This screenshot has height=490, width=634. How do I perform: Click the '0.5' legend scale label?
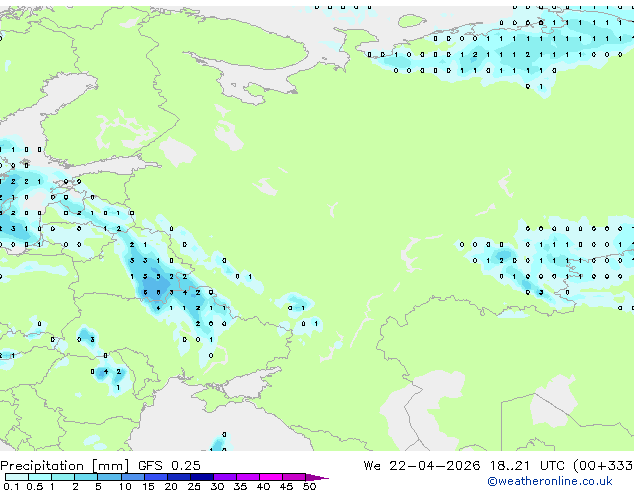point(35,486)
